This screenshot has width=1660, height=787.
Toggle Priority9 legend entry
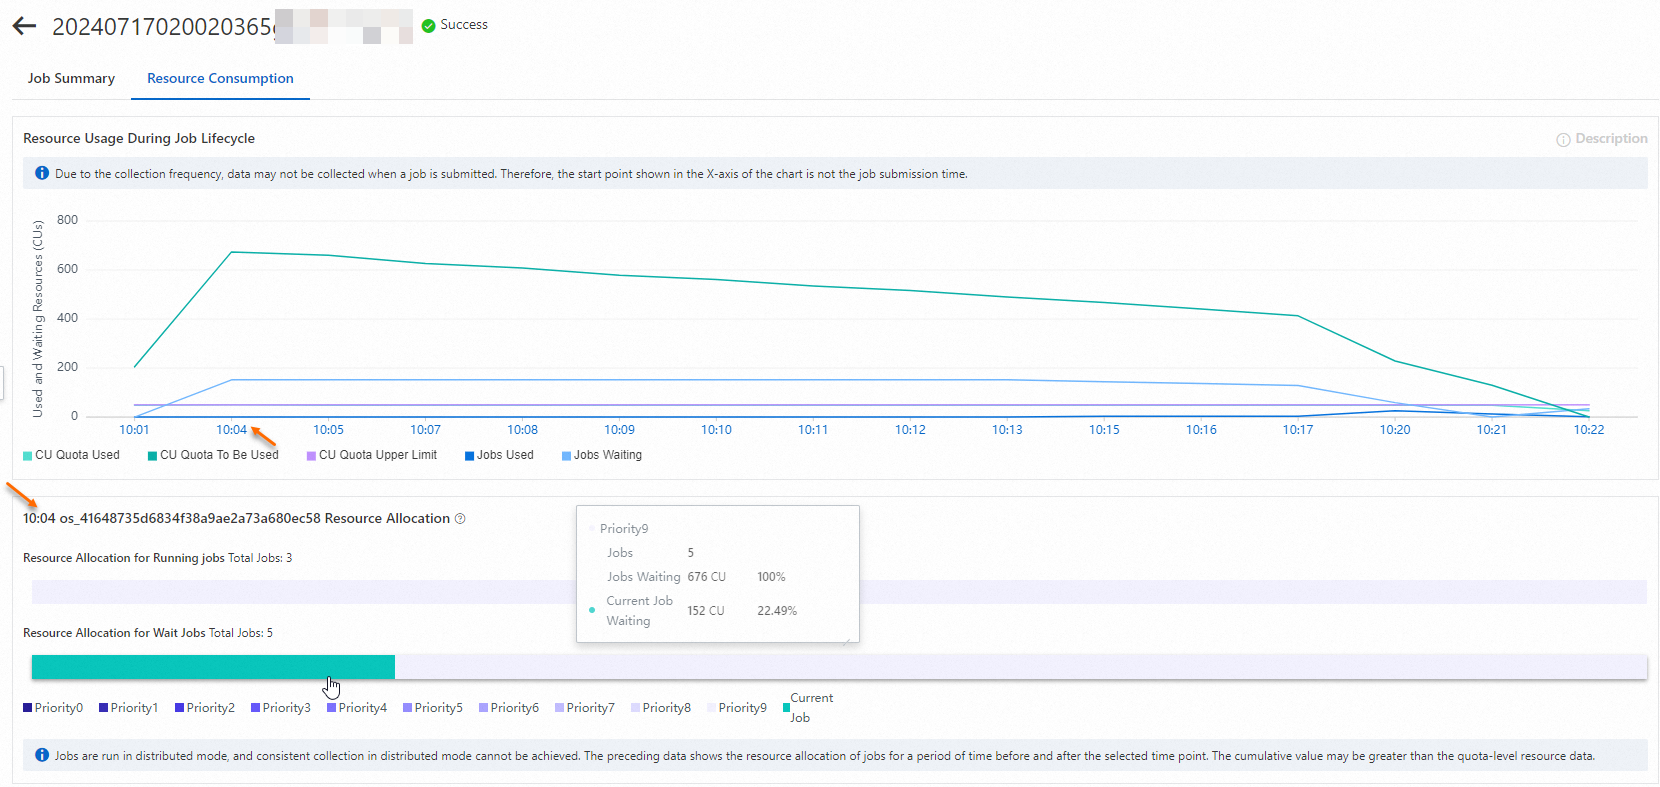coord(737,708)
